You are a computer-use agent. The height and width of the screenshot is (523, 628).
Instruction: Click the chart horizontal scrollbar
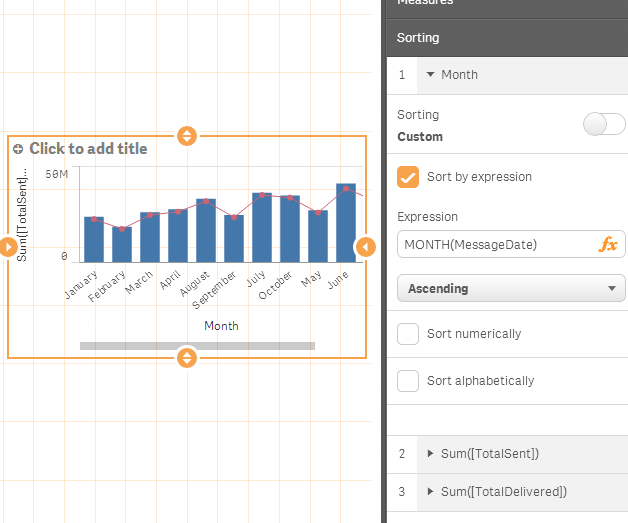[x=197, y=346]
